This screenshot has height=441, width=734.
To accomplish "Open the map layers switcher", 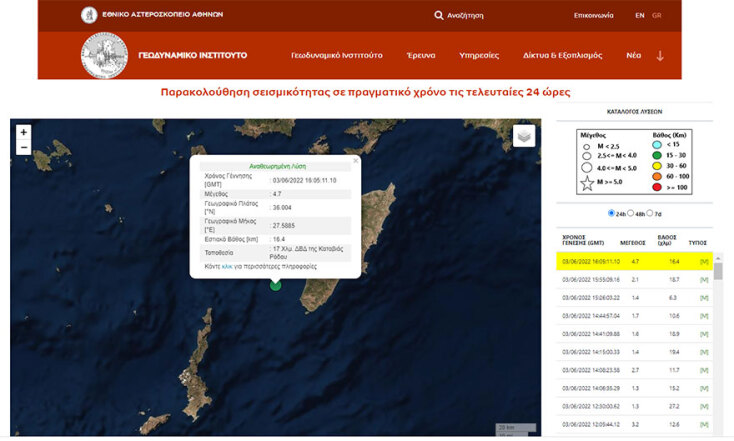I will [524, 136].
